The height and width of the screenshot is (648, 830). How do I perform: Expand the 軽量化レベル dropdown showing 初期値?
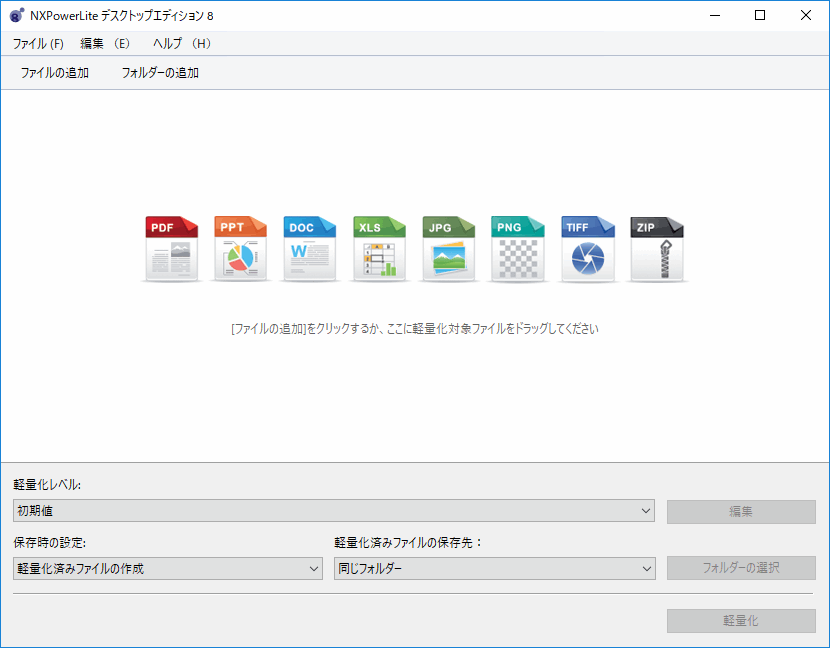pos(333,511)
